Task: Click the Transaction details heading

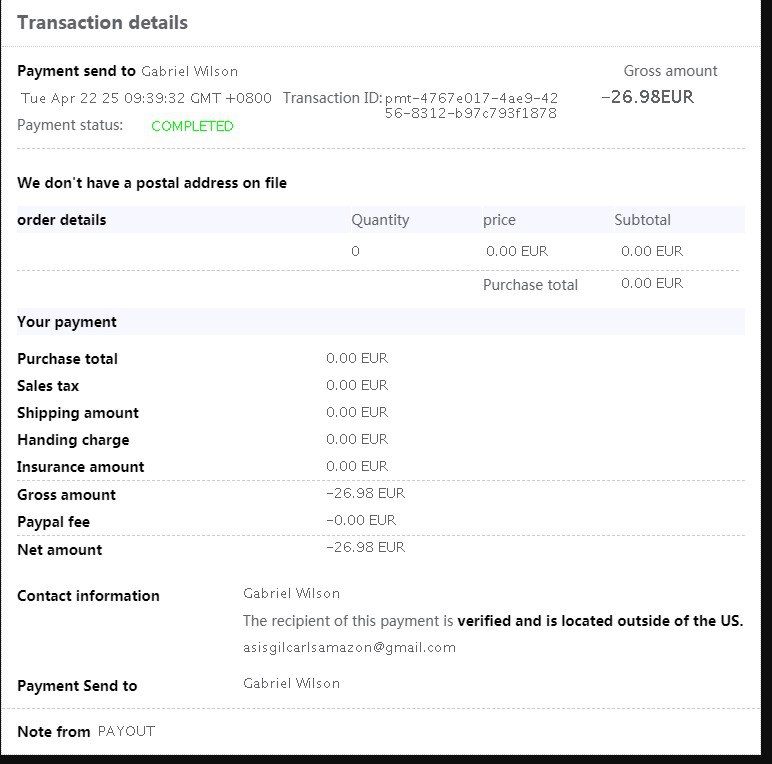Action: point(102,23)
